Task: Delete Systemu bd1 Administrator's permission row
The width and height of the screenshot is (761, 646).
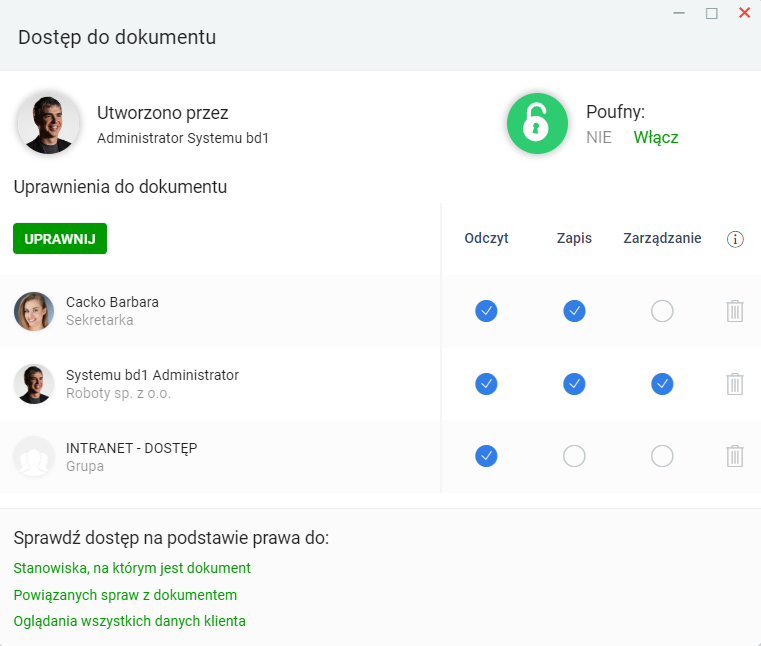Action: click(x=735, y=384)
